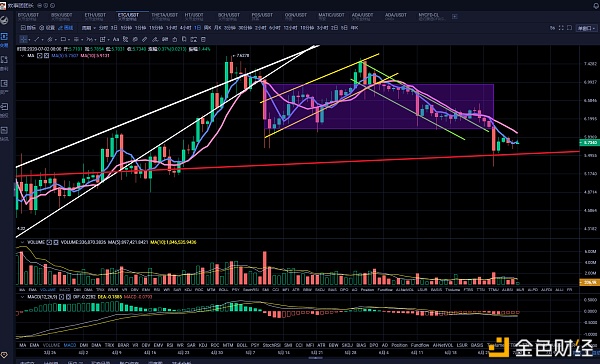The width and height of the screenshot is (600, 364).
Task: Pick the rectangle shape drawing tool
Action: click(x=63, y=39)
